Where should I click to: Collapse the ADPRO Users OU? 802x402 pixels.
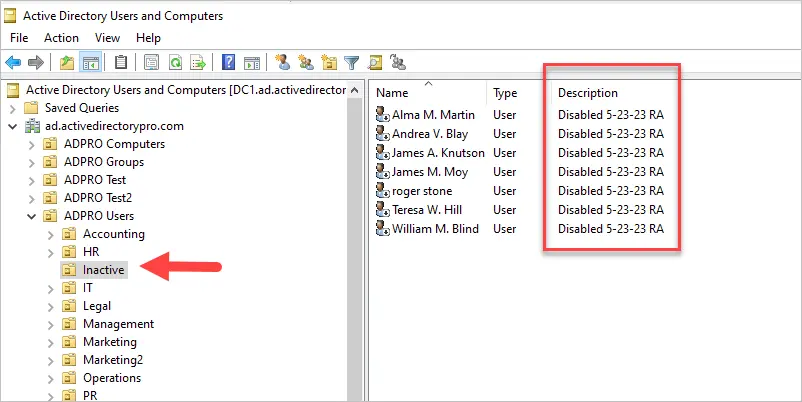pyautogui.click(x=32, y=216)
